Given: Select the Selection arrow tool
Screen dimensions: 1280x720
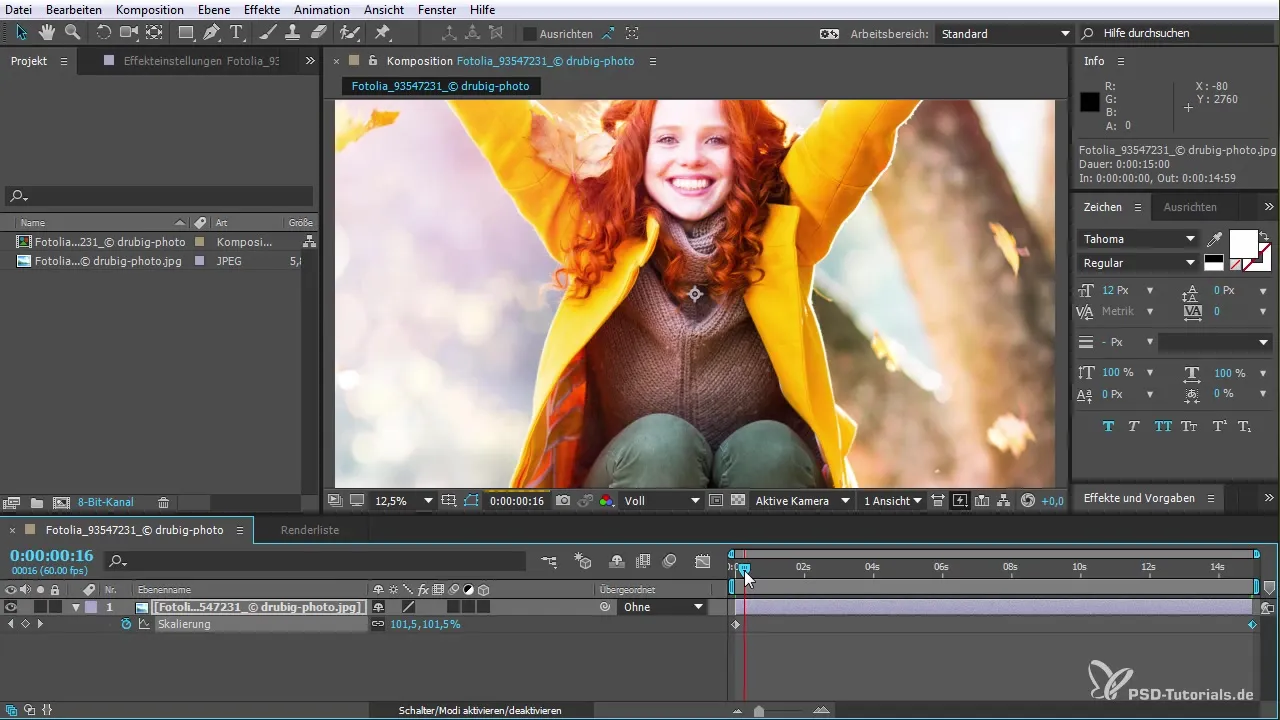Looking at the screenshot, I should pos(22,32).
